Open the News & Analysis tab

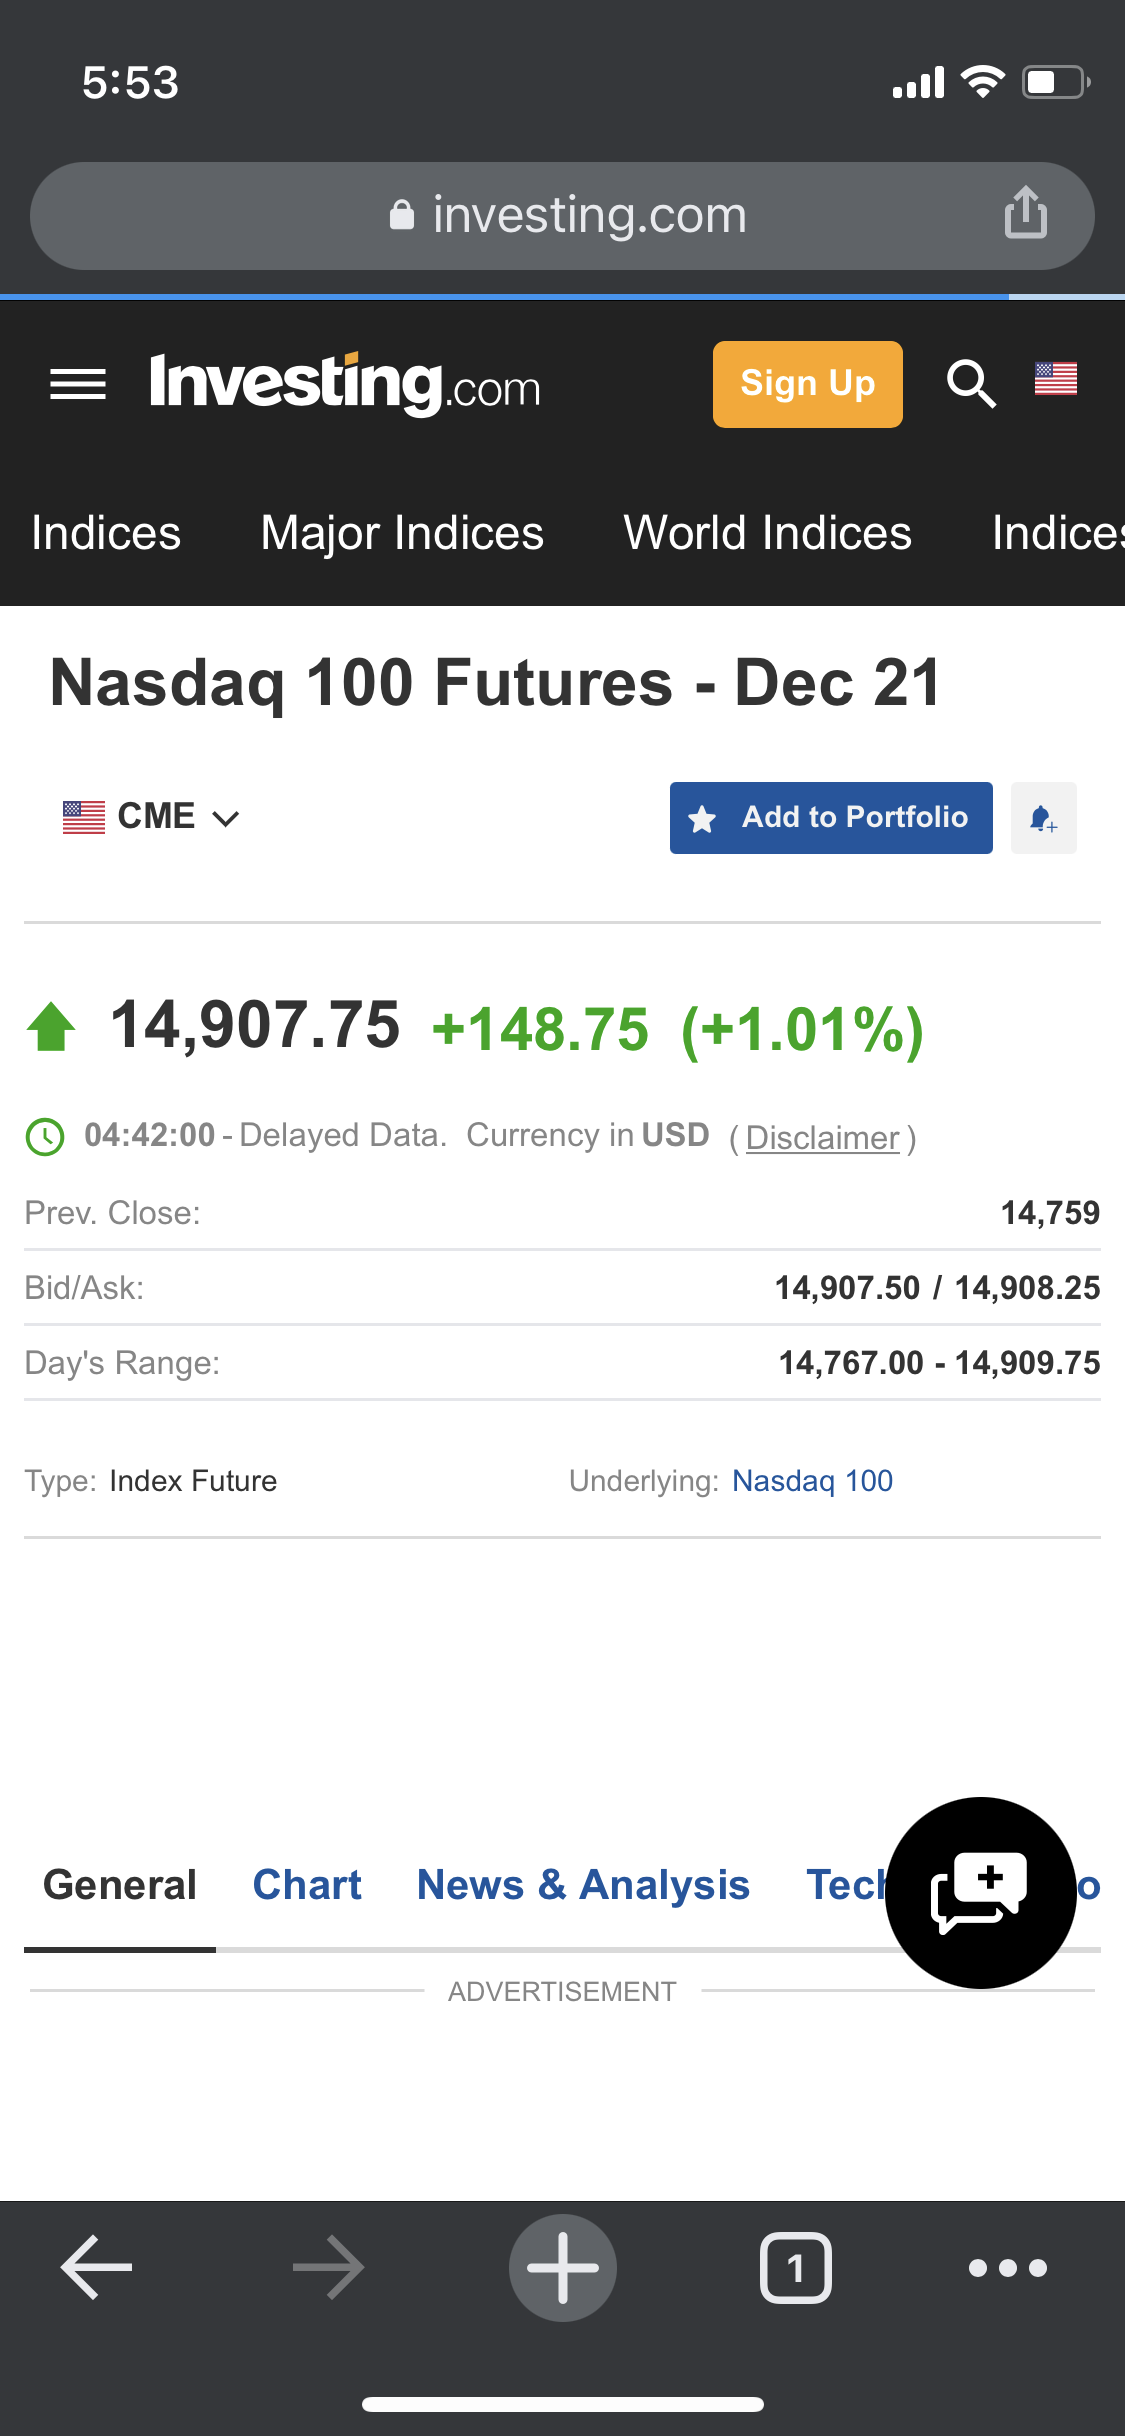583,1885
